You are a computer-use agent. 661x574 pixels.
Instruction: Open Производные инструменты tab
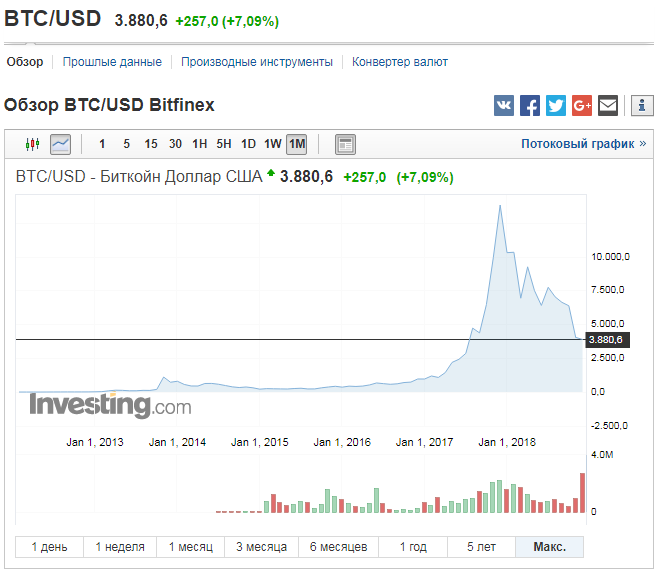(x=257, y=62)
